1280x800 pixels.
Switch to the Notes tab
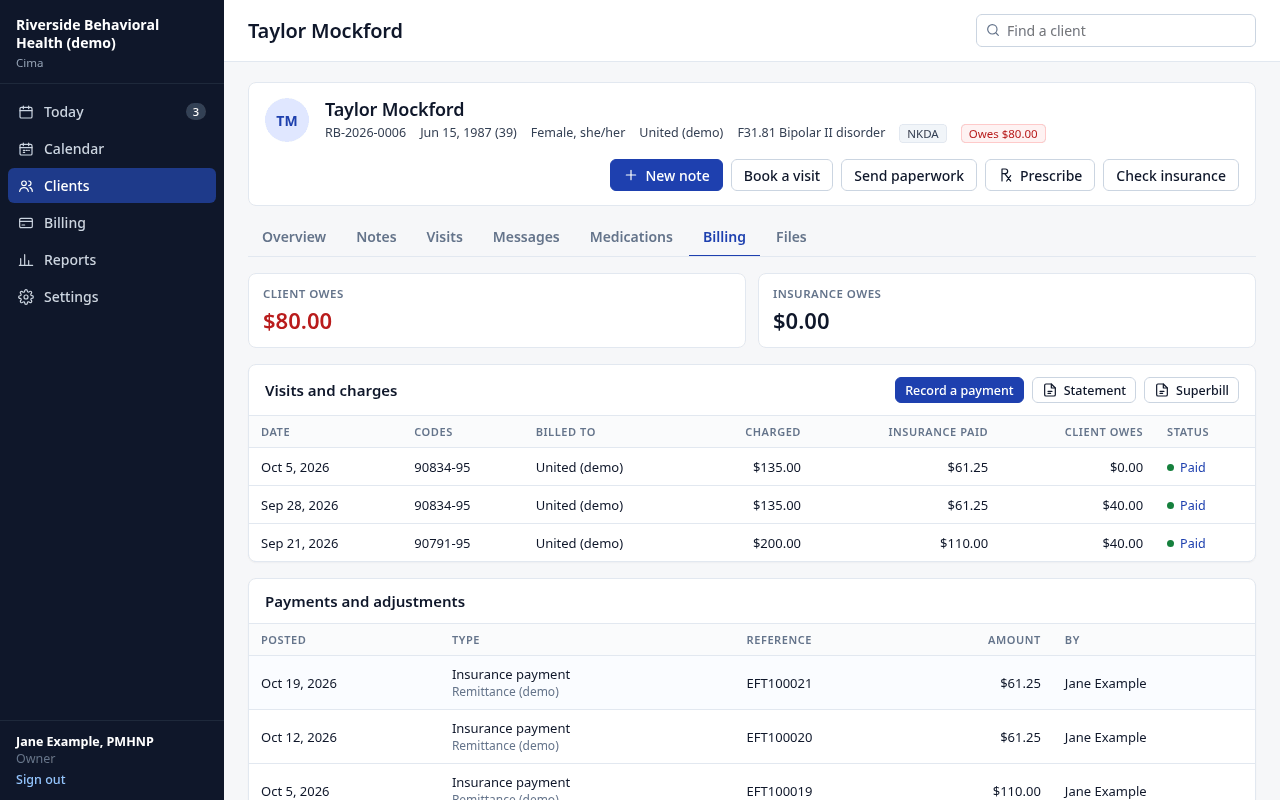tap(376, 237)
